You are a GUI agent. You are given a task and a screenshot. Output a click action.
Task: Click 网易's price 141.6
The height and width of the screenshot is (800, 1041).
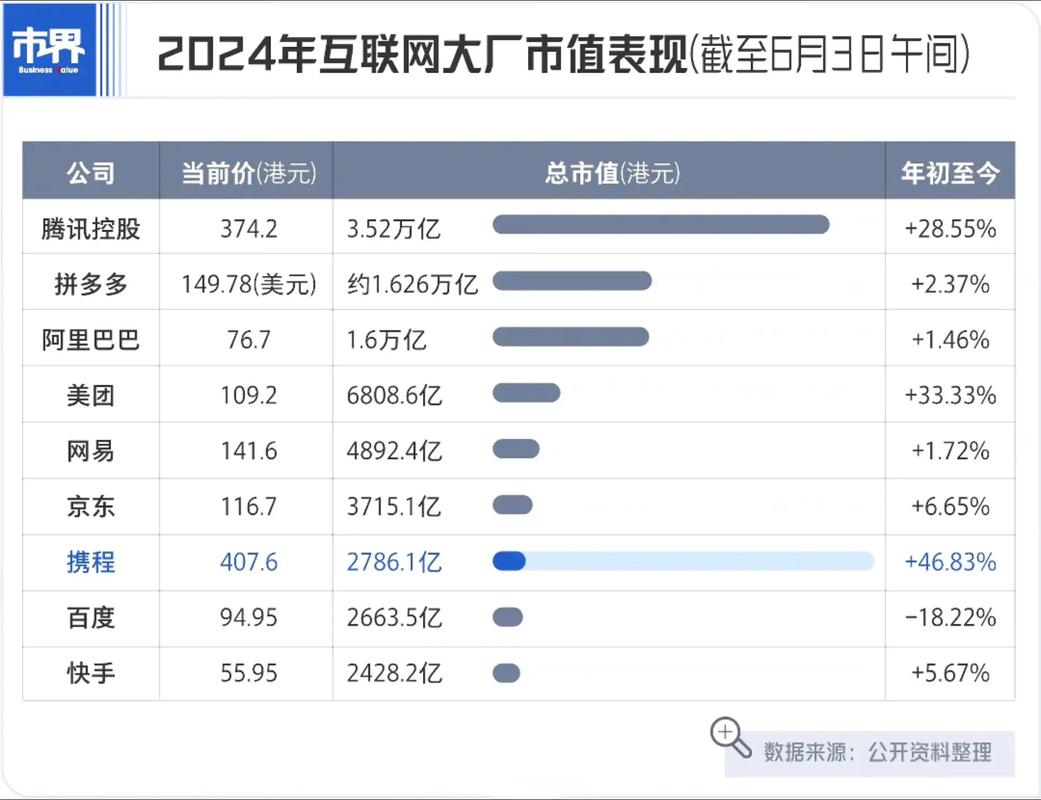[x=248, y=451]
